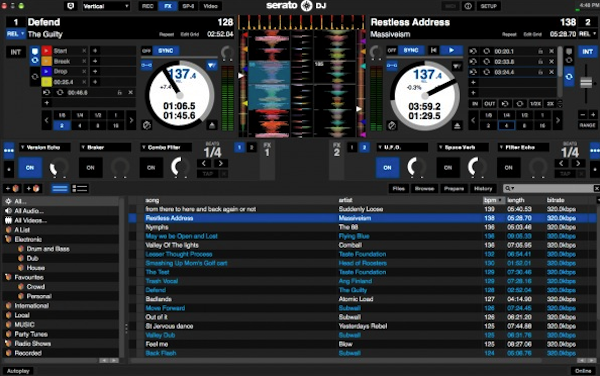The image size is (600, 376).
Task: Click the RANGE button on deck 2
Action: 587,125
